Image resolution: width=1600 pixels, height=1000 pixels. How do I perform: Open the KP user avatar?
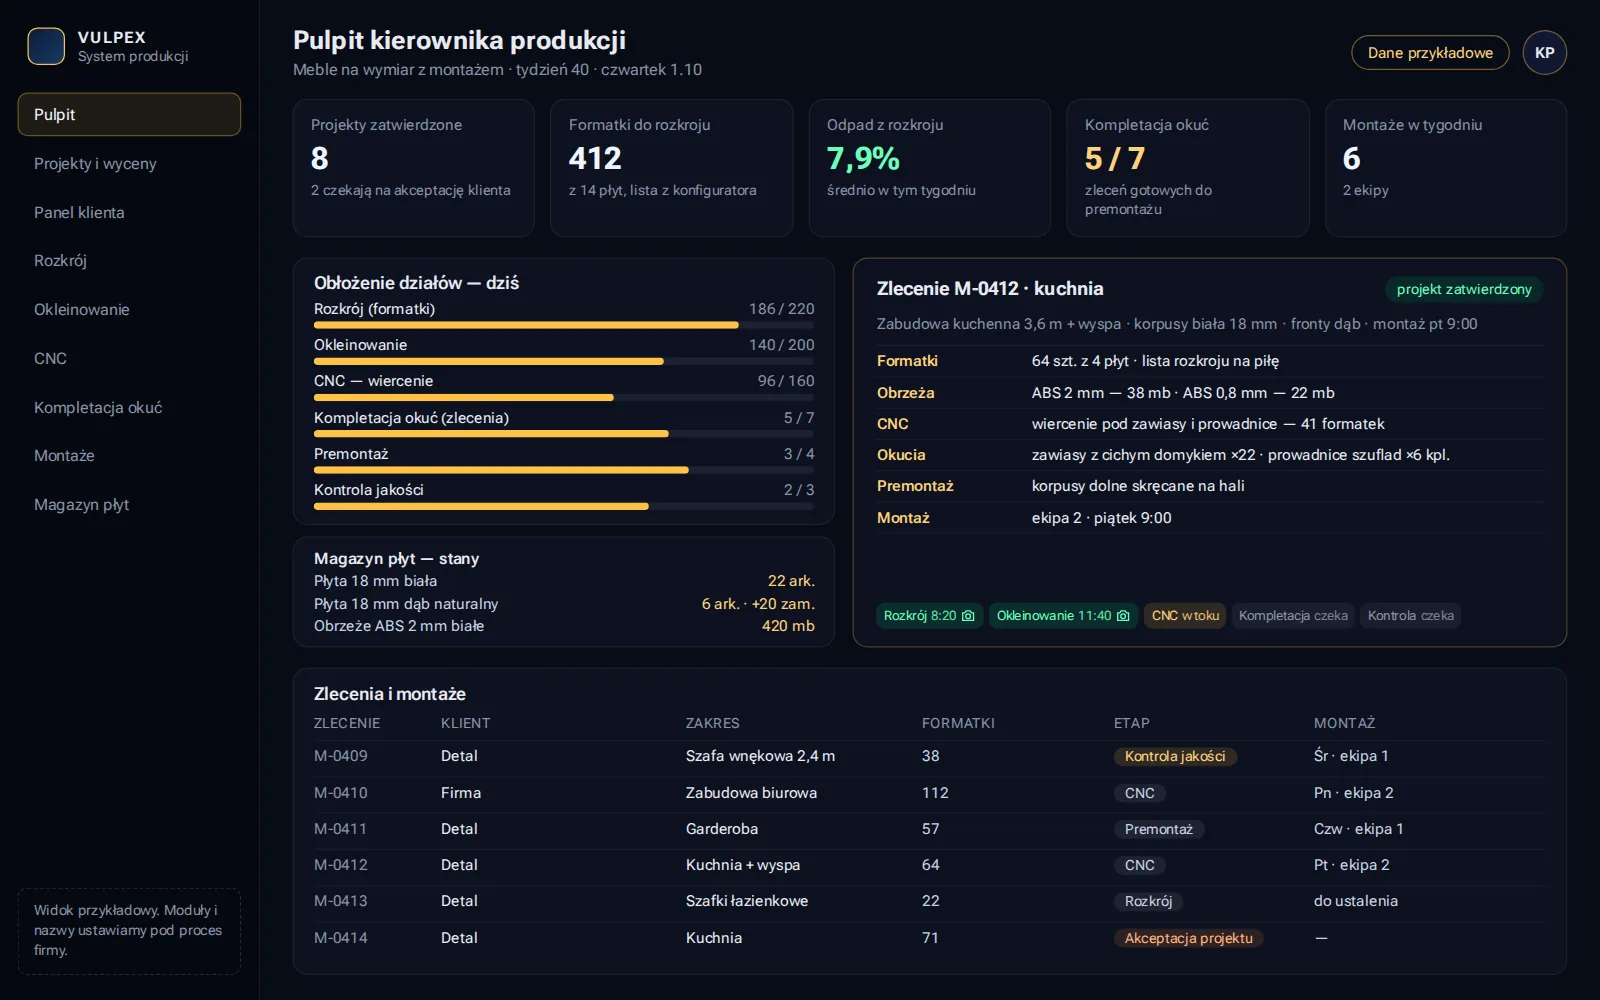click(x=1544, y=53)
